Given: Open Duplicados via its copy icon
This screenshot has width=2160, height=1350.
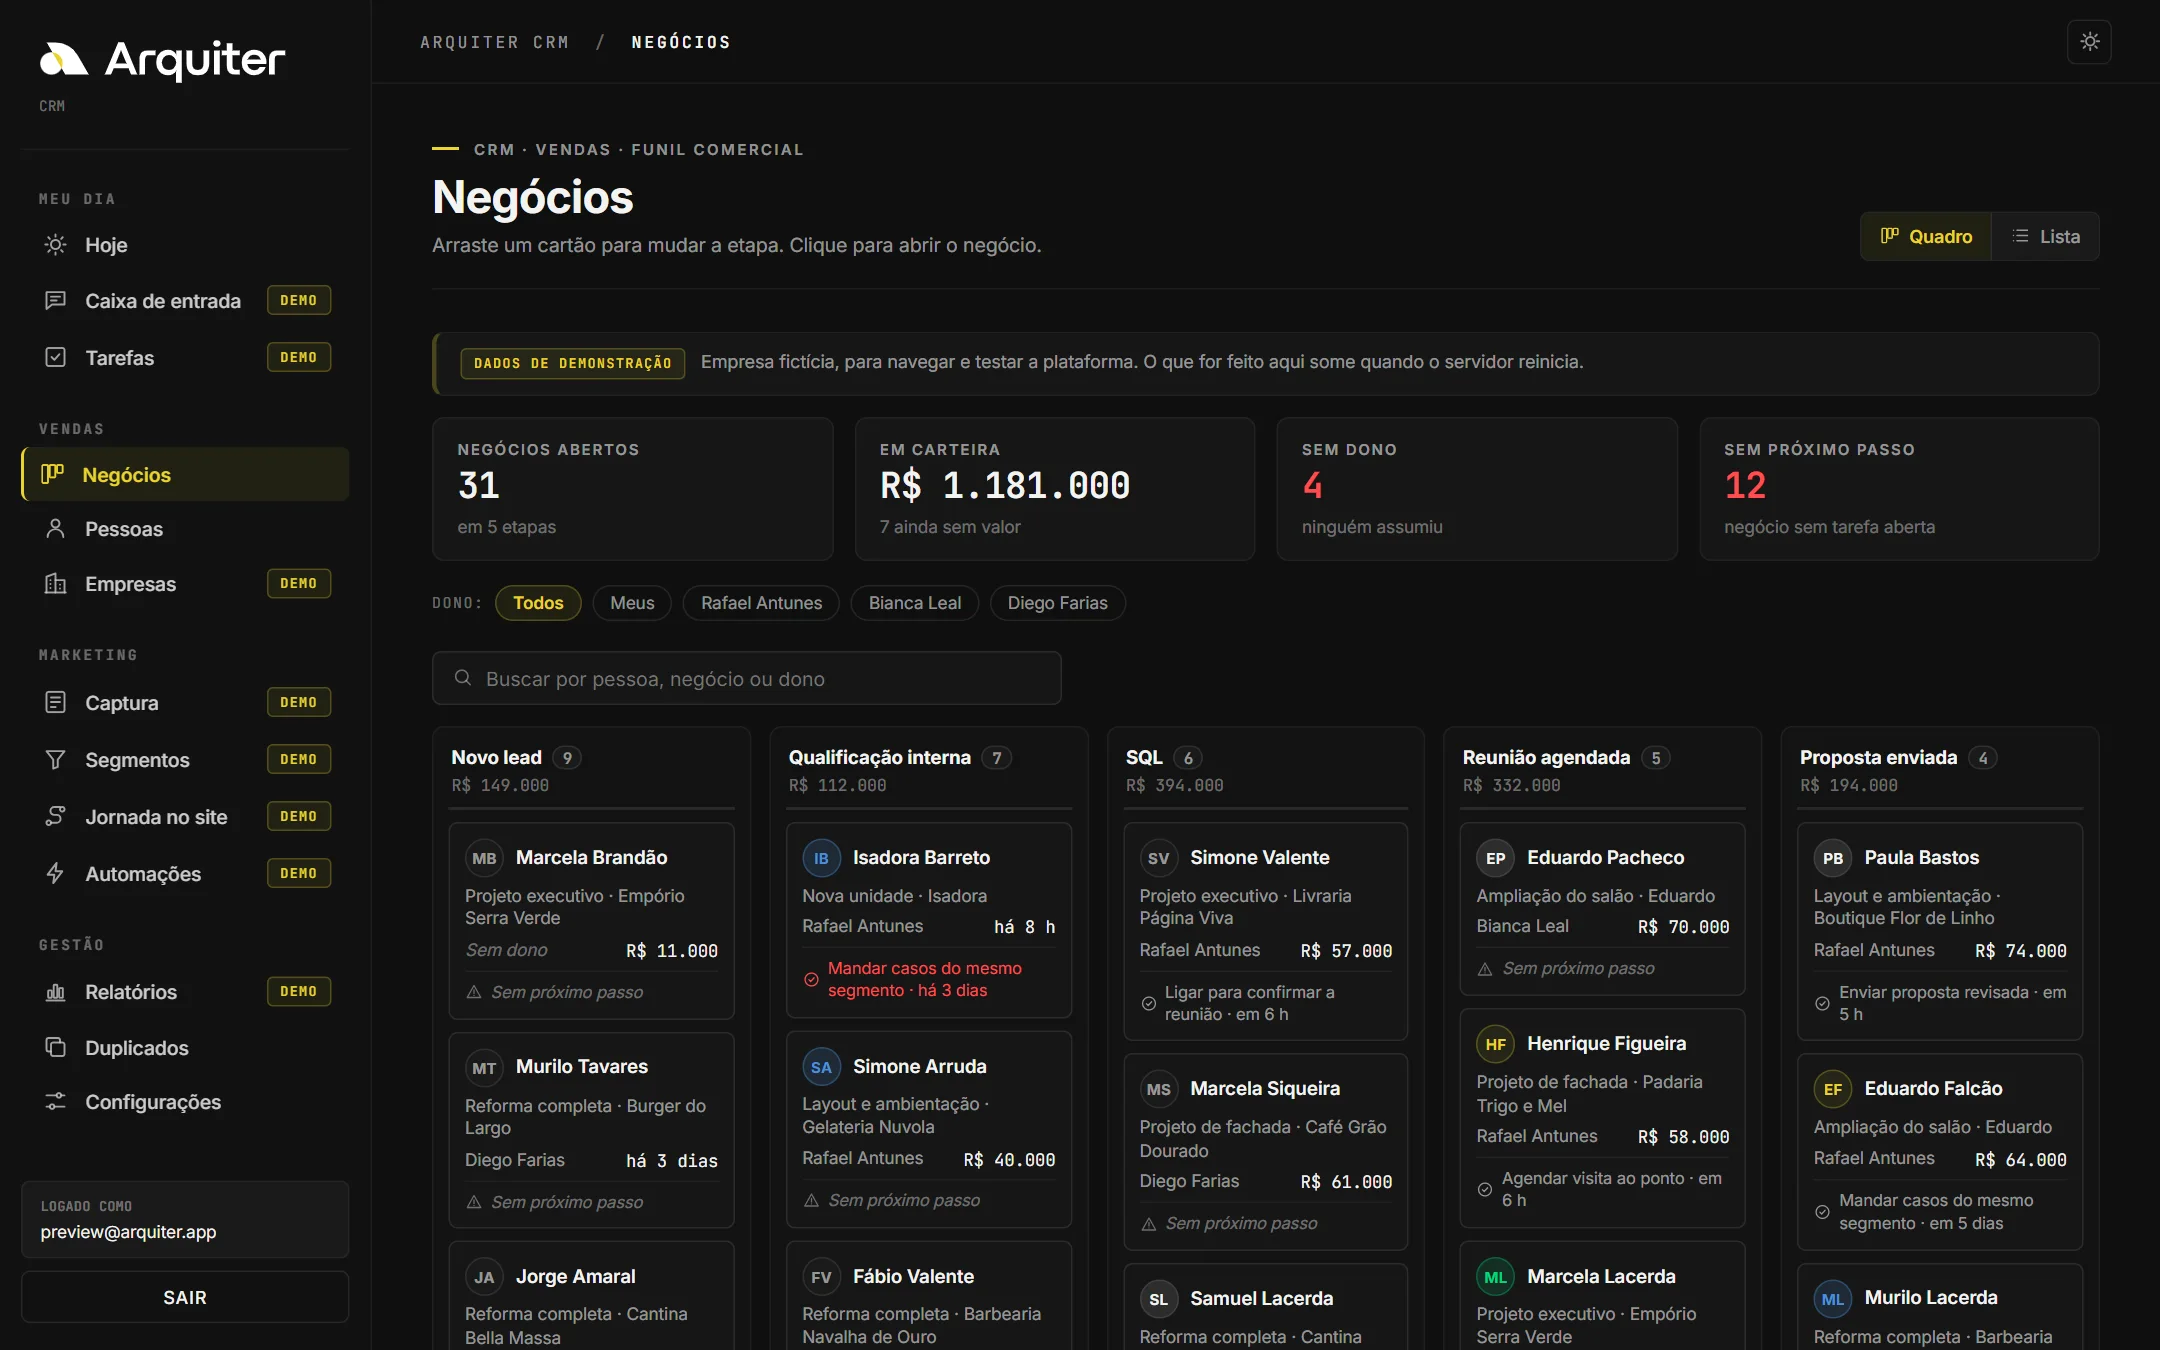Looking at the screenshot, I should tap(56, 1047).
